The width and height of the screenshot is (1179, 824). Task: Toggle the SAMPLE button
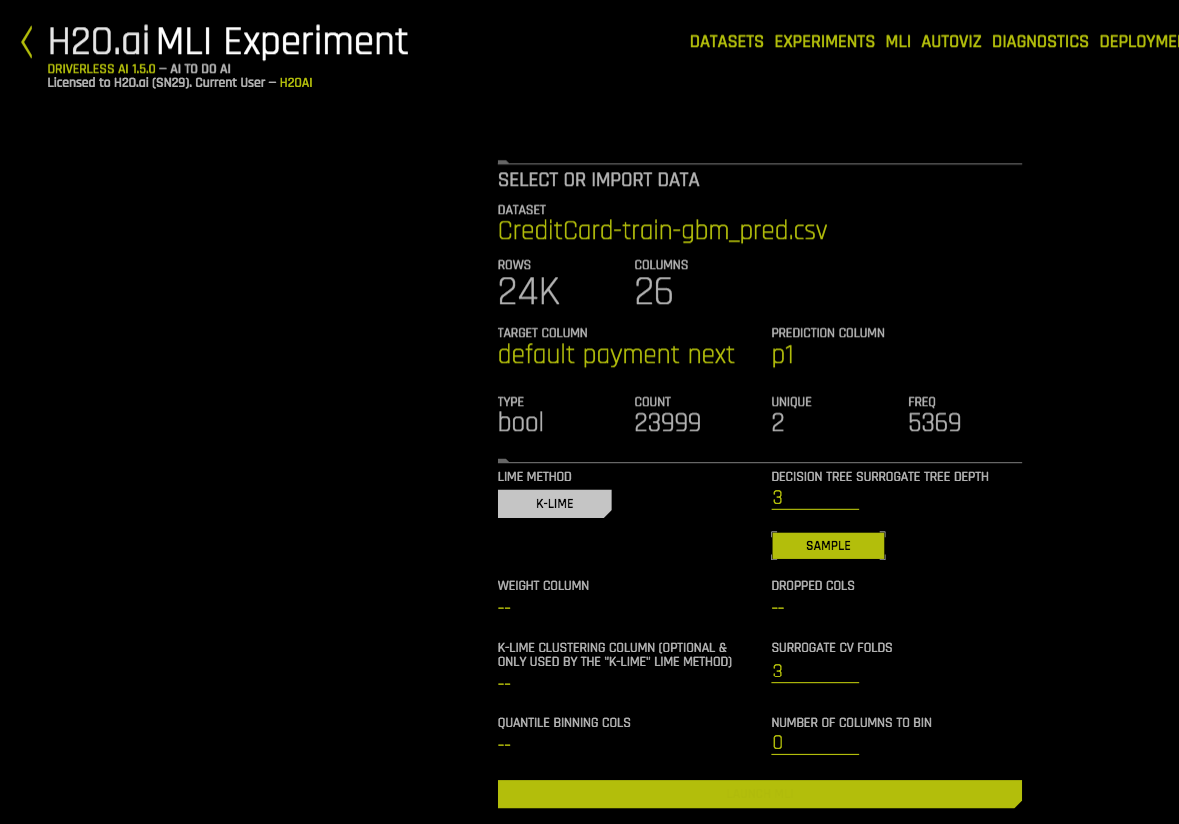tap(828, 546)
